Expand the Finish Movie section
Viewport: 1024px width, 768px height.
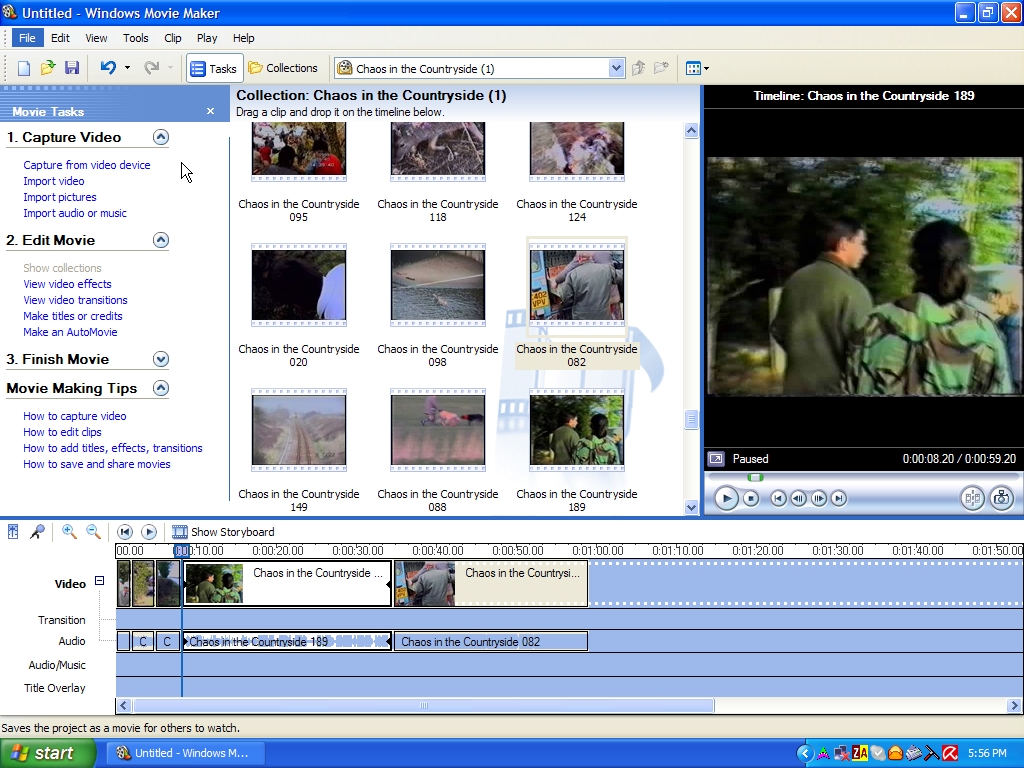pos(161,359)
